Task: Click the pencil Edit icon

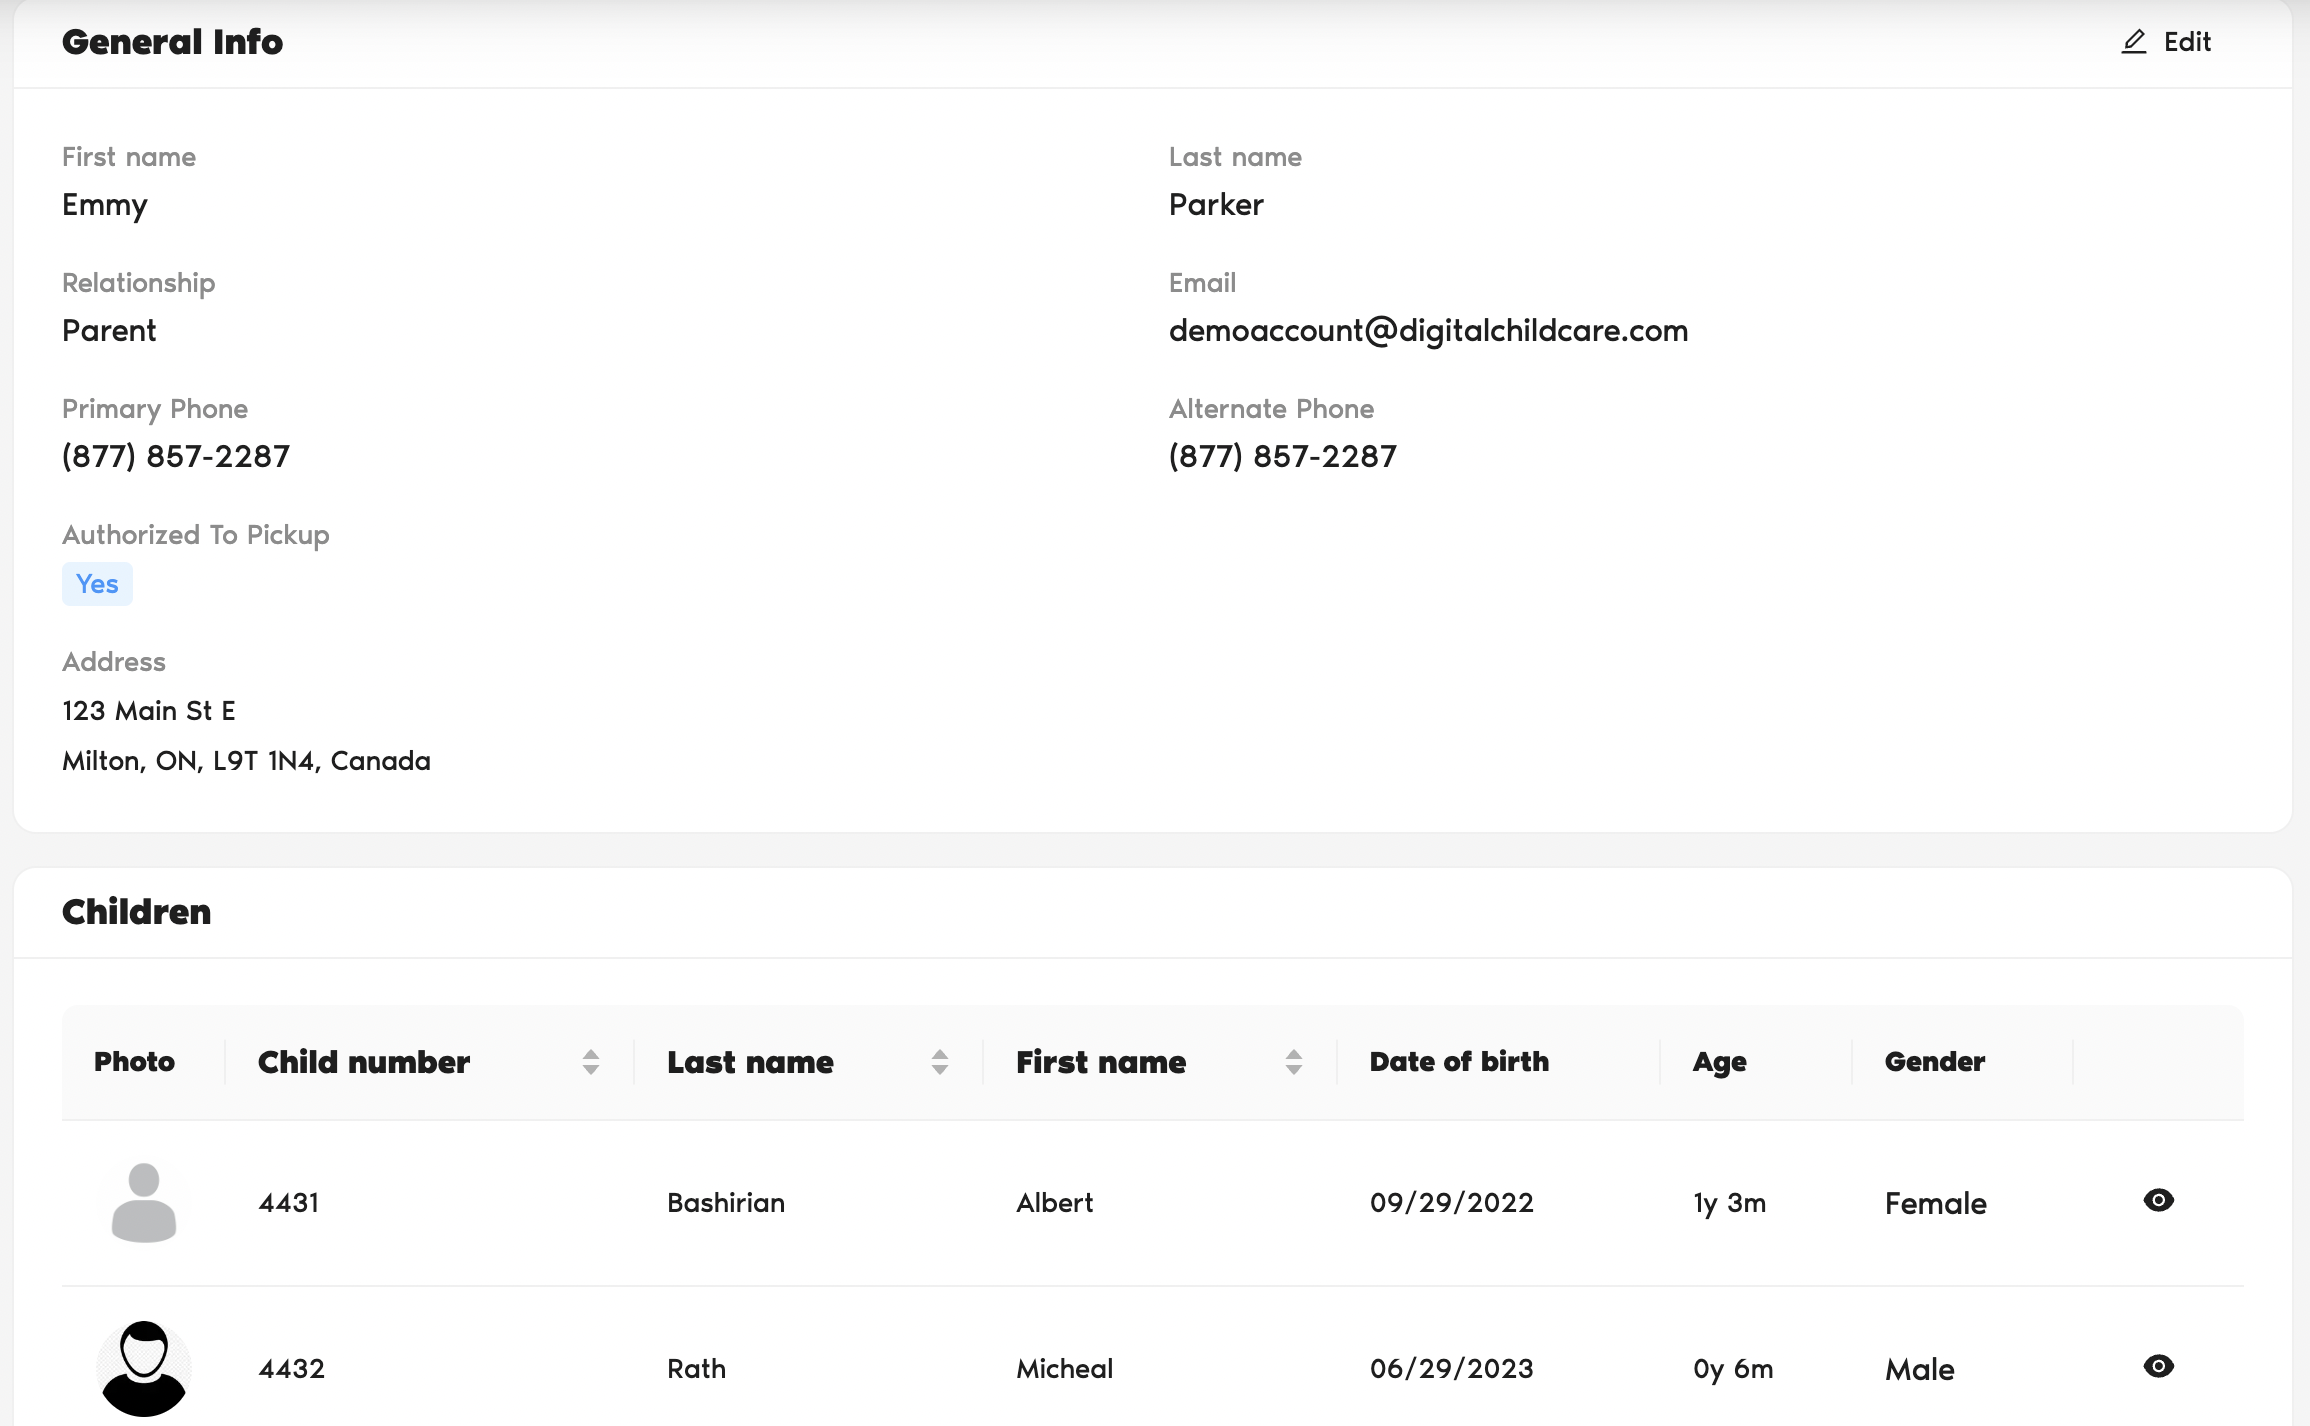Action: (x=2133, y=42)
